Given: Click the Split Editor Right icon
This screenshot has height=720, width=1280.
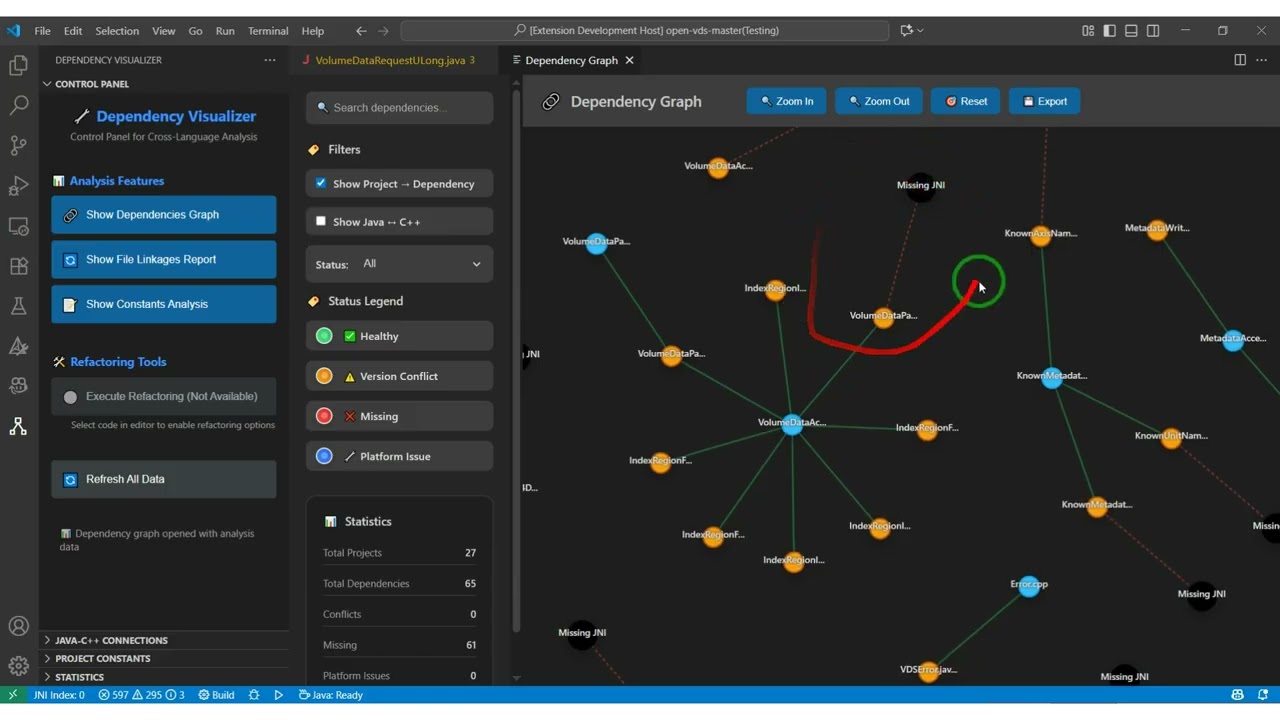Looking at the screenshot, I should 1240,60.
